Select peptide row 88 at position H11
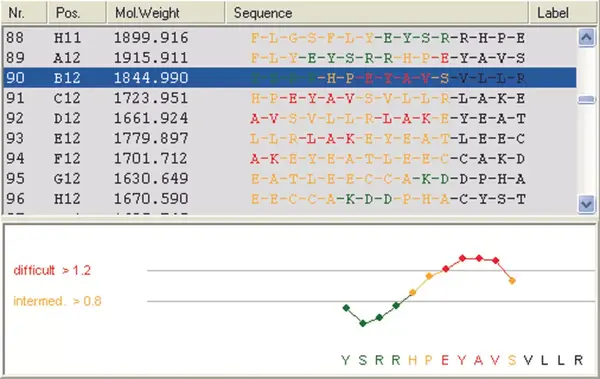 pos(290,38)
